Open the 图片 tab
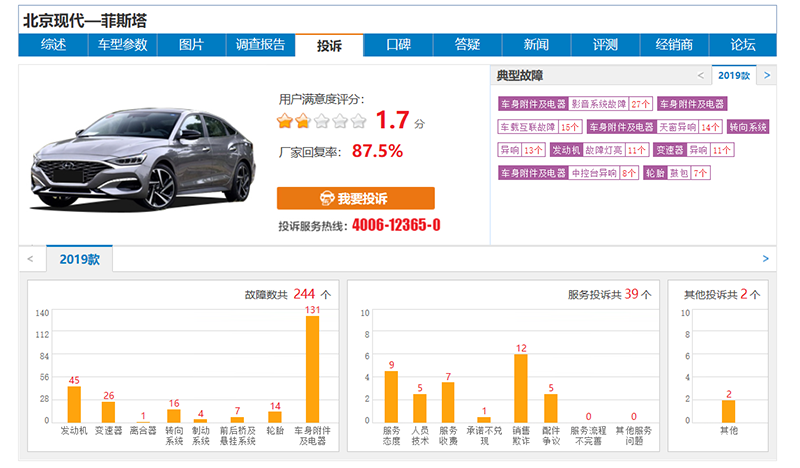This screenshot has width=800, height=468. pos(191,45)
